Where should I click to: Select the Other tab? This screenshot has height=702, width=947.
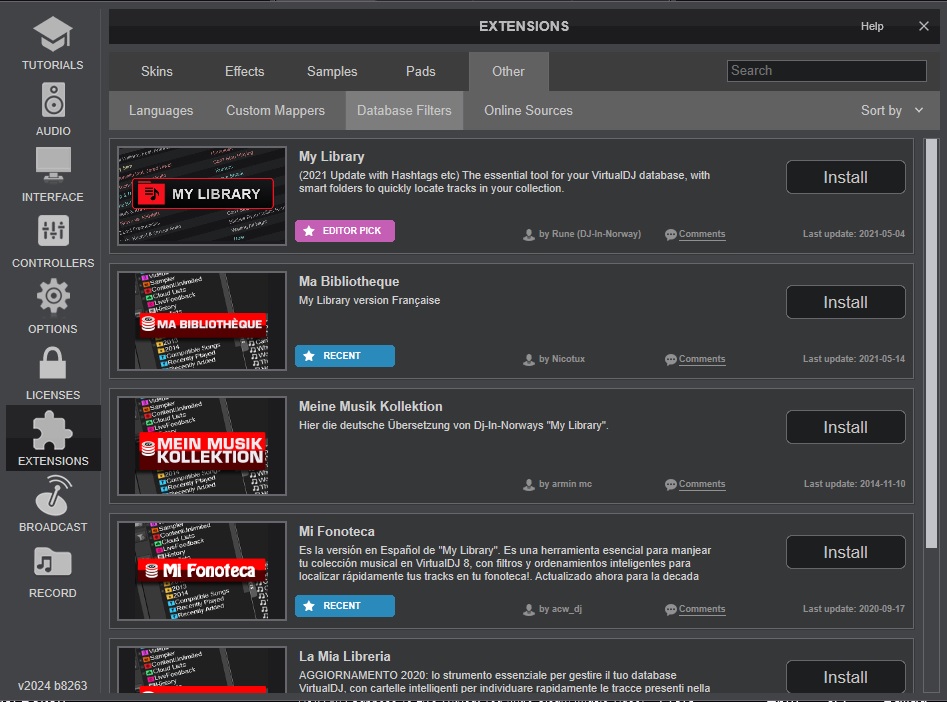click(509, 71)
